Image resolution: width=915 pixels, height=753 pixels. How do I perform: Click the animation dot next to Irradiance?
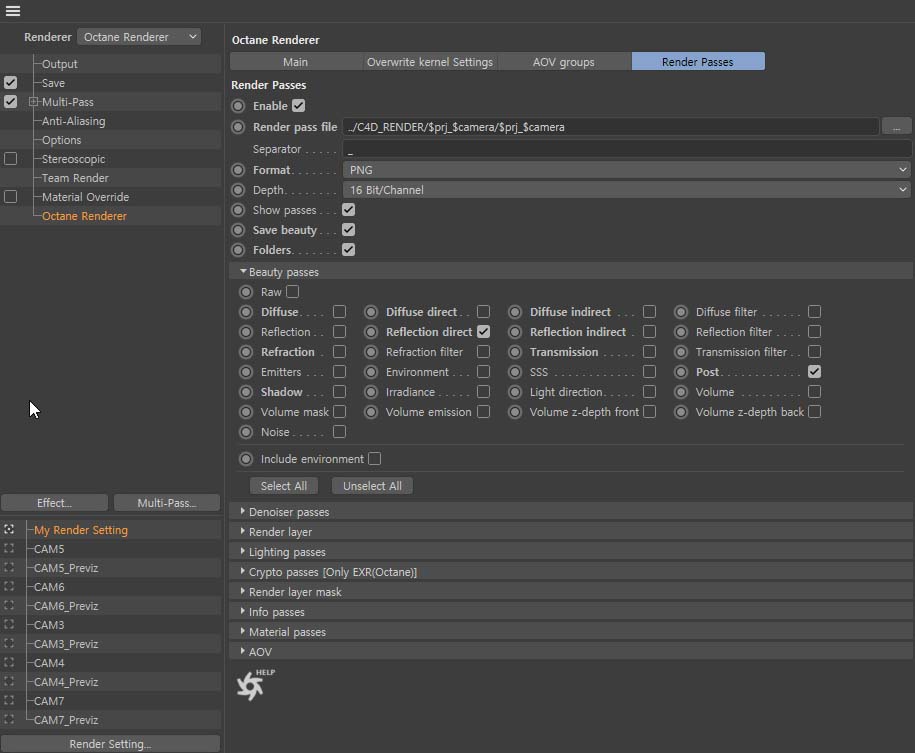pyautogui.click(x=371, y=392)
